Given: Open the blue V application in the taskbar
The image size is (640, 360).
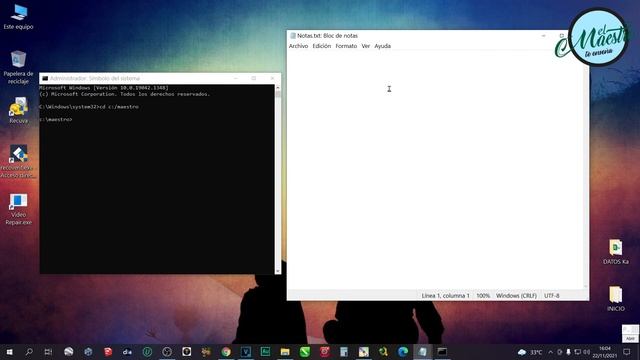Looking at the screenshot, I should (x=246, y=352).
